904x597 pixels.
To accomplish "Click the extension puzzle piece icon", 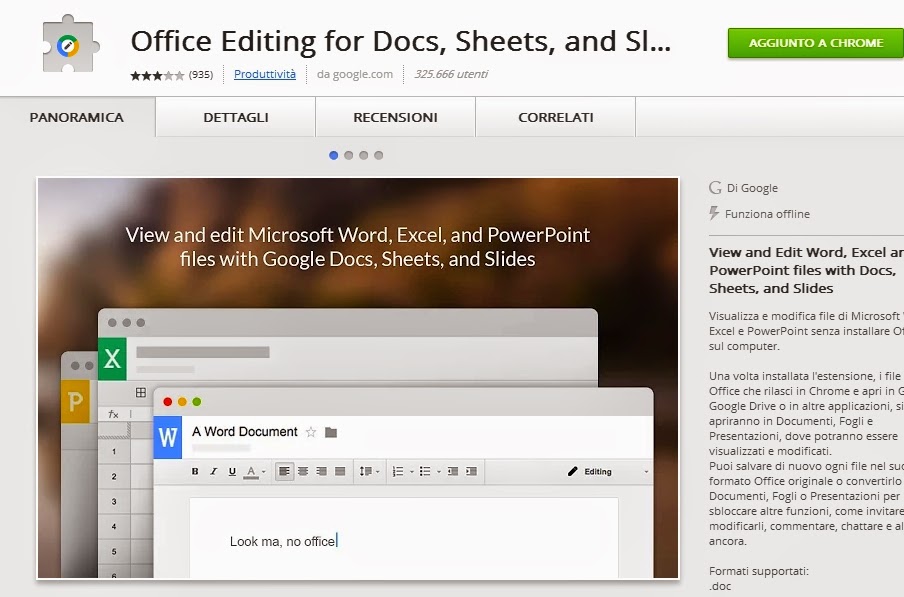I will (70, 45).
